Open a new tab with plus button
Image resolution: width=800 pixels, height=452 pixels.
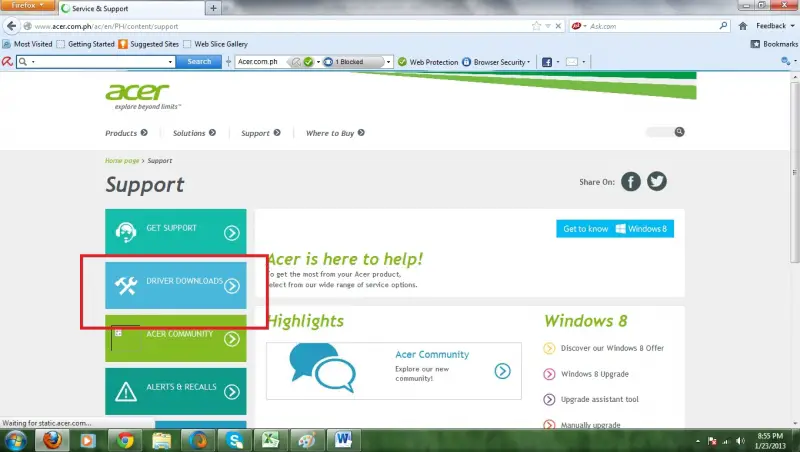[x=213, y=8]
